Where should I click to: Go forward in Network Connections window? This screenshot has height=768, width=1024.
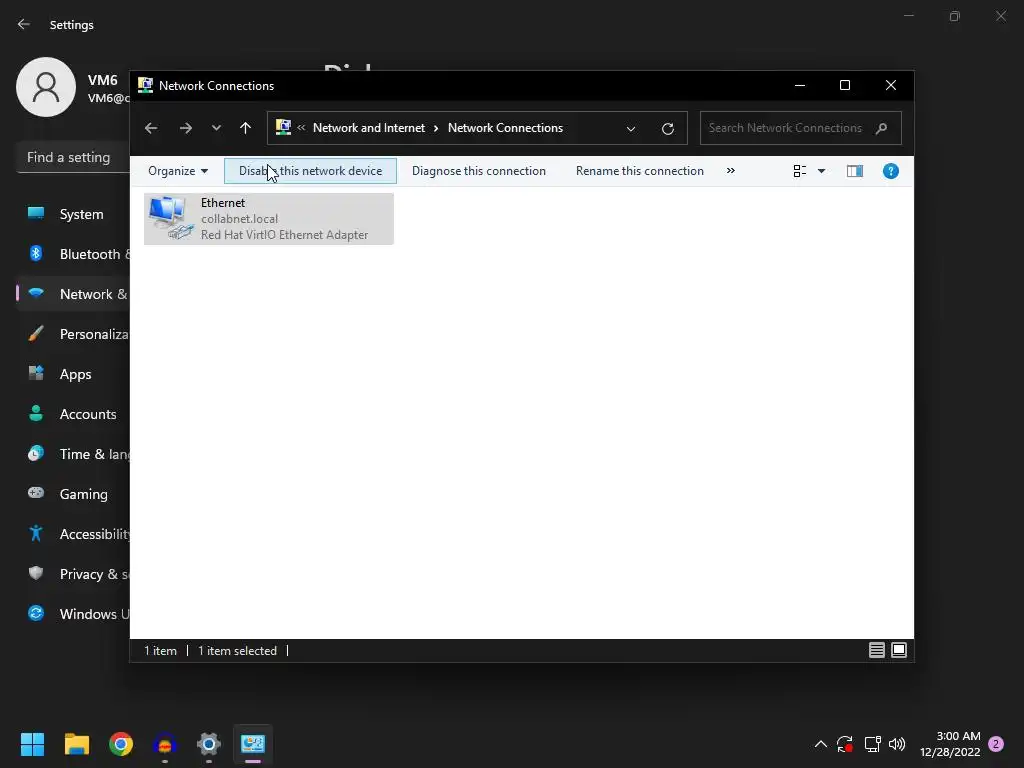coord(185,128)
